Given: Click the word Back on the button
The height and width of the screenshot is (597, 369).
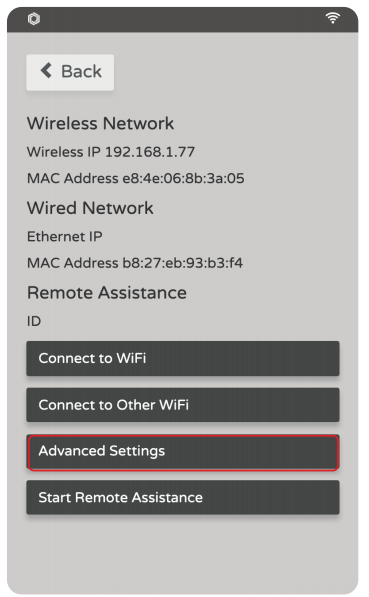Looking at the screenshot, I should point(81,71).
